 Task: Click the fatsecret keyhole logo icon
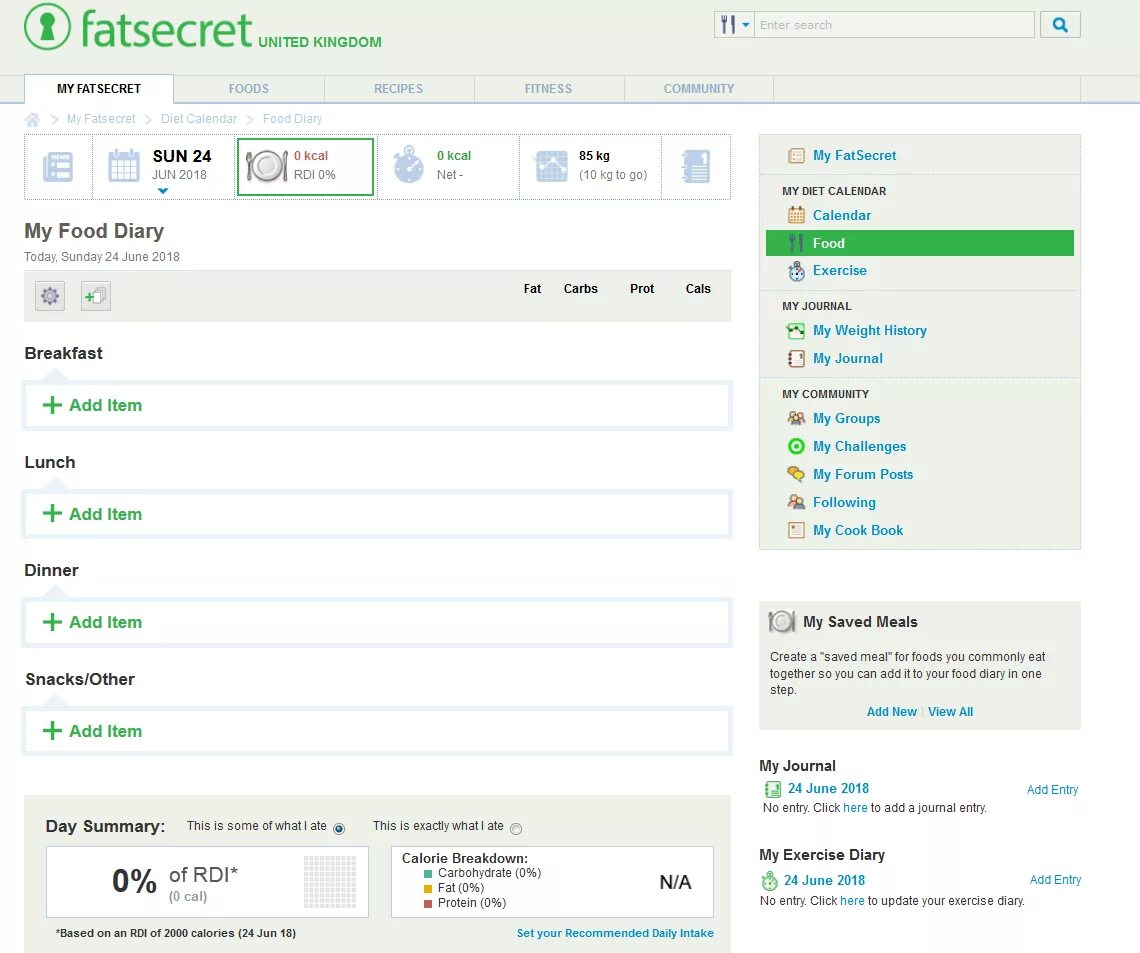click(47, 27)
